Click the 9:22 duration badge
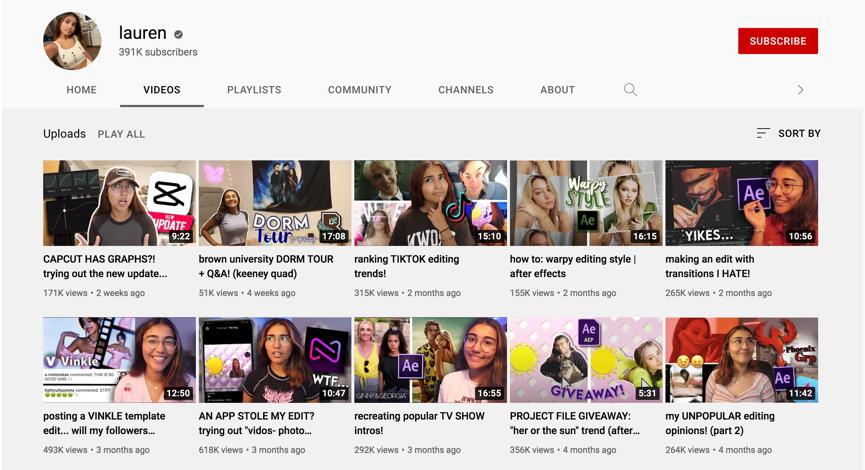 pos(180,236)
